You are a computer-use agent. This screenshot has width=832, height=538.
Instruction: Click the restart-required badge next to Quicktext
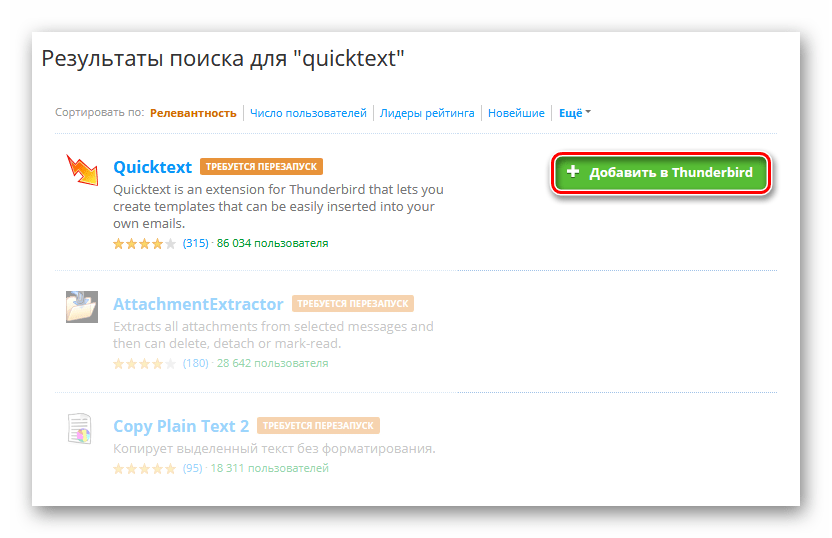pyautogui.click(x=261, y=167)
